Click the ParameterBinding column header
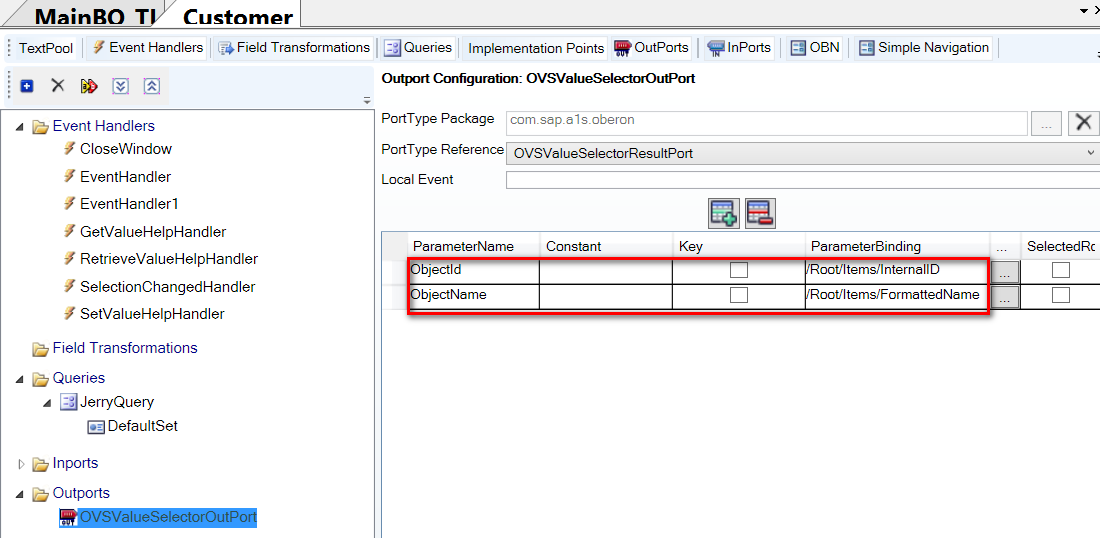1100x538 pixels. pyautogui.click(x=897, y=246)
